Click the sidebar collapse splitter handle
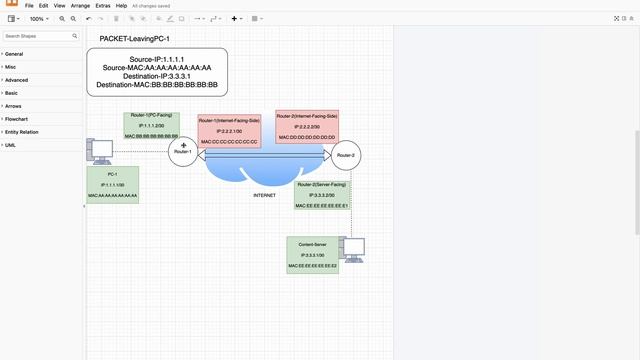Viewport: 640px width, 360px height. [84, 206]
